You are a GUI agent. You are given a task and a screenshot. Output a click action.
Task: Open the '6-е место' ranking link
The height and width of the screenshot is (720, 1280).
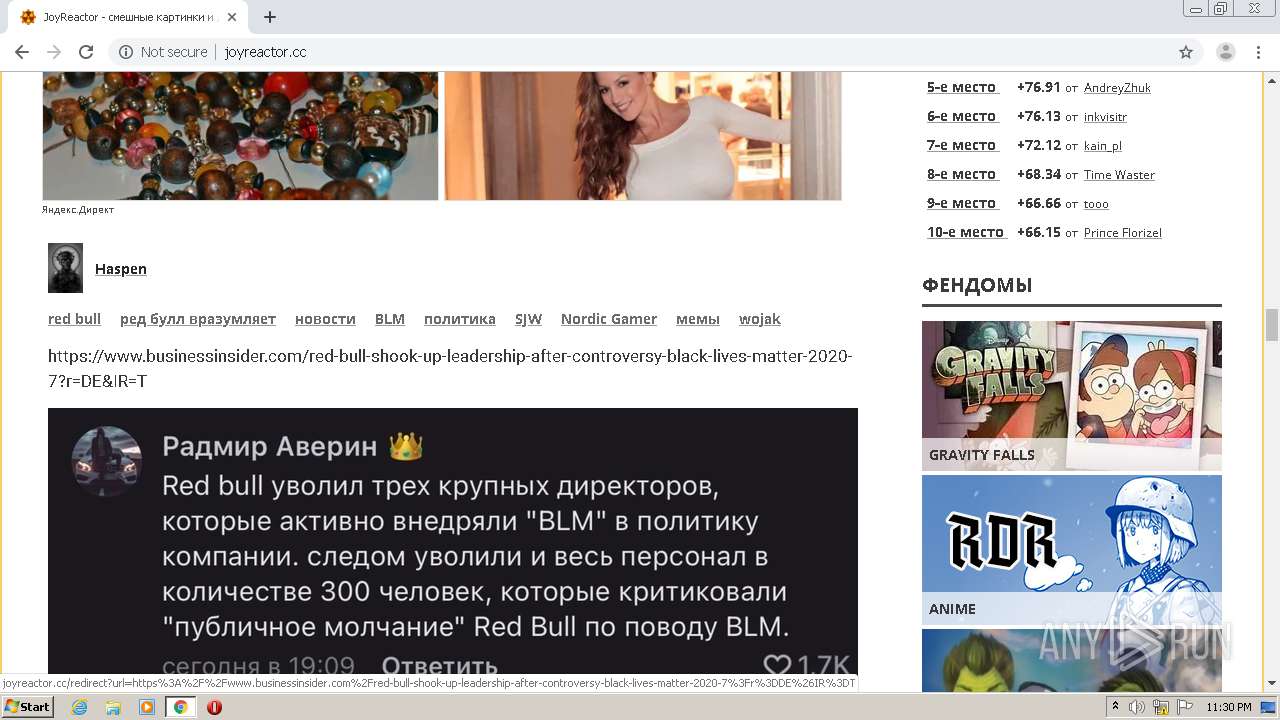click(961, 116)
